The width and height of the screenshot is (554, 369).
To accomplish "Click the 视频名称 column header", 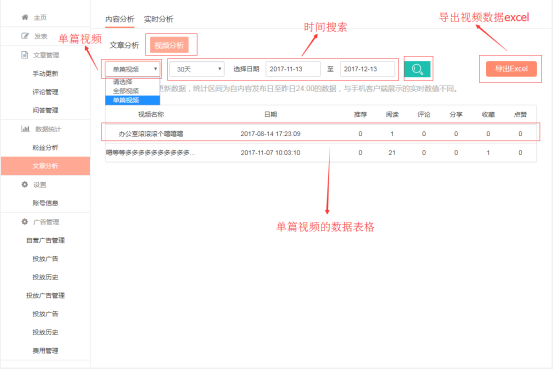I will (x=151, y=114).
